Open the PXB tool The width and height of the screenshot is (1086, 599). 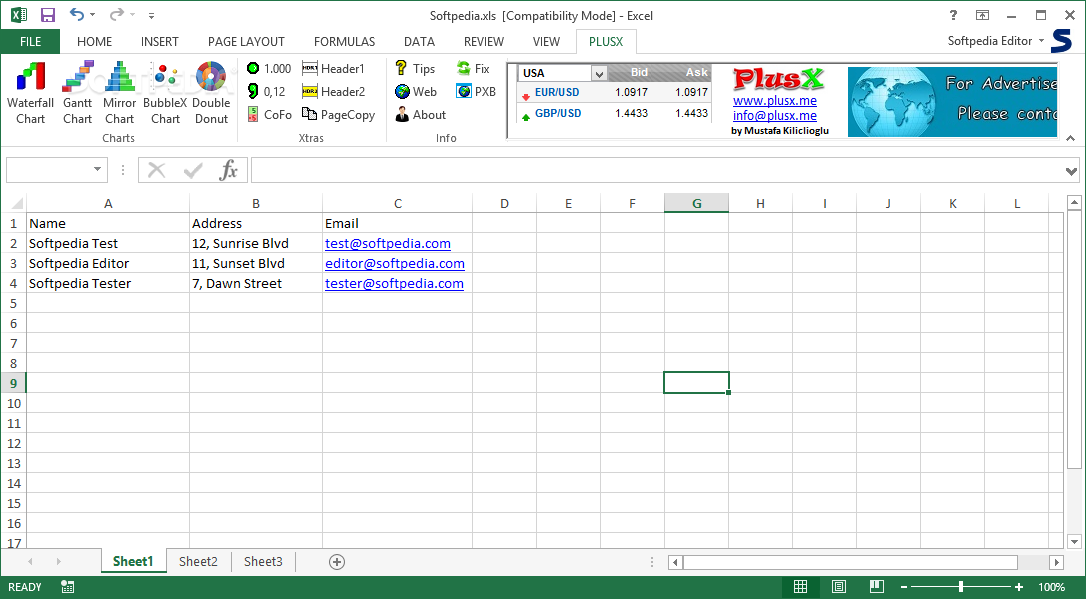coord(476,91)
